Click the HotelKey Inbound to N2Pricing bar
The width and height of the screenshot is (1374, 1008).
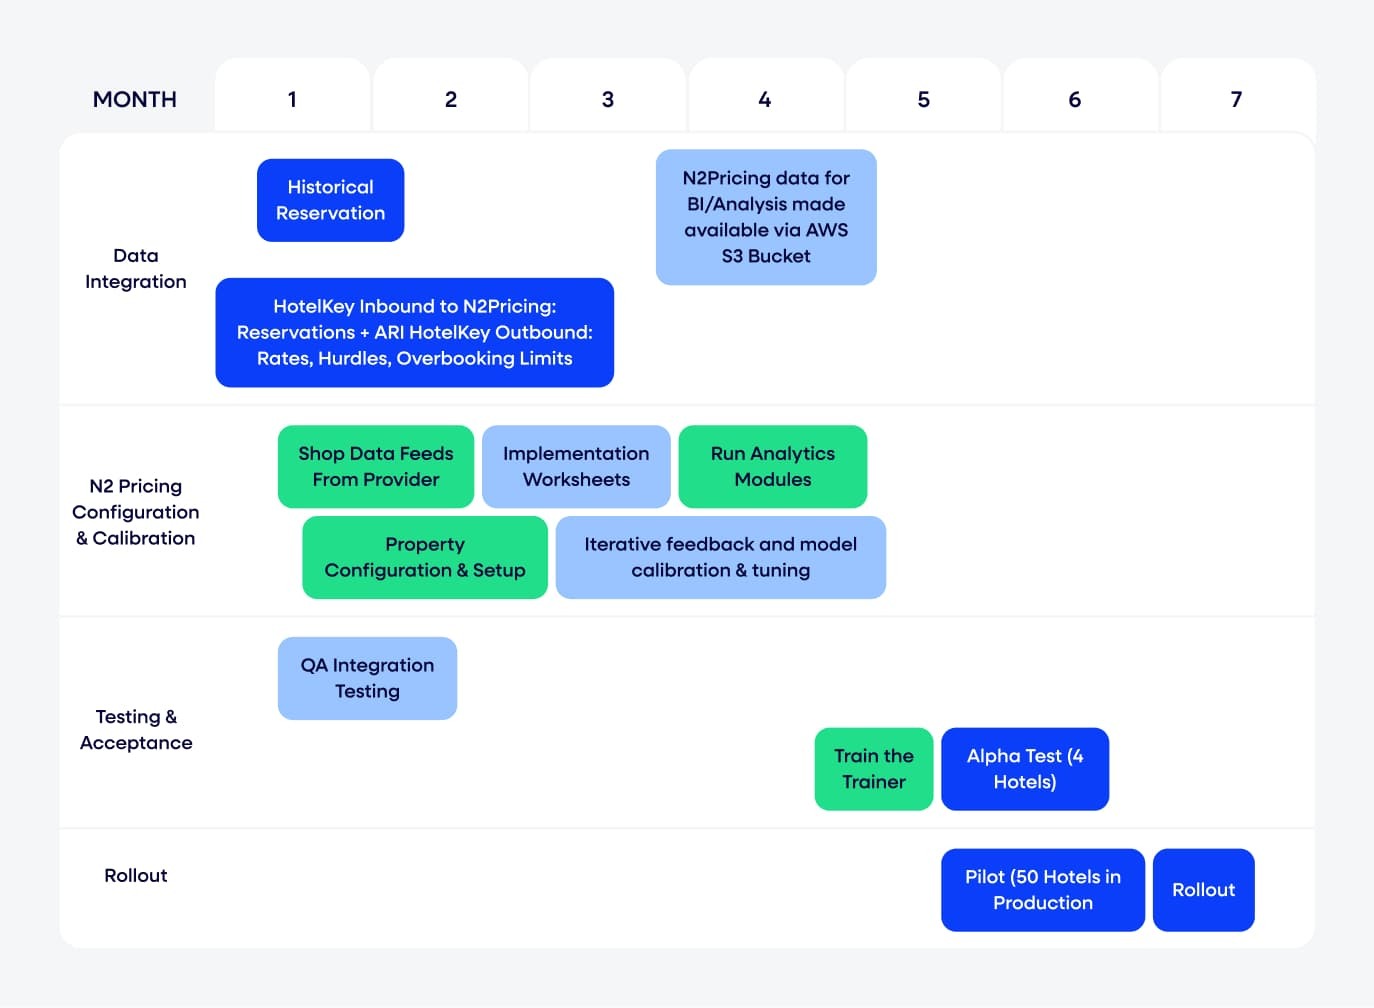414,333
